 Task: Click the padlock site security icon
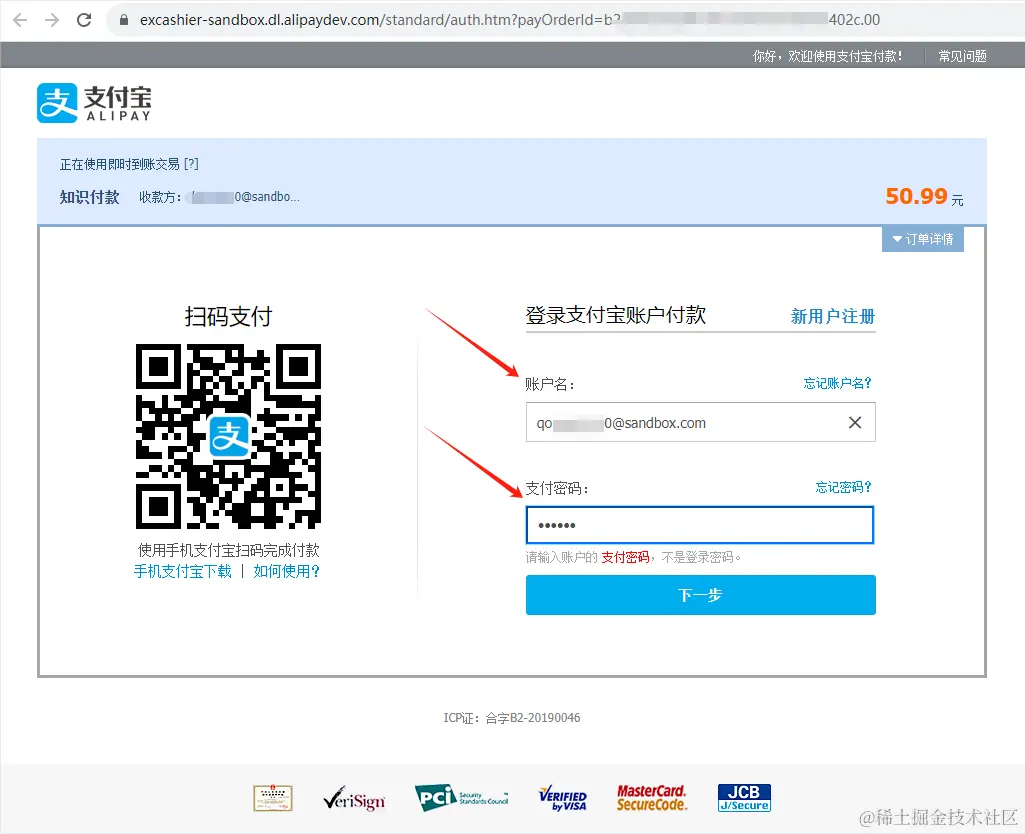tap(124, 20)
